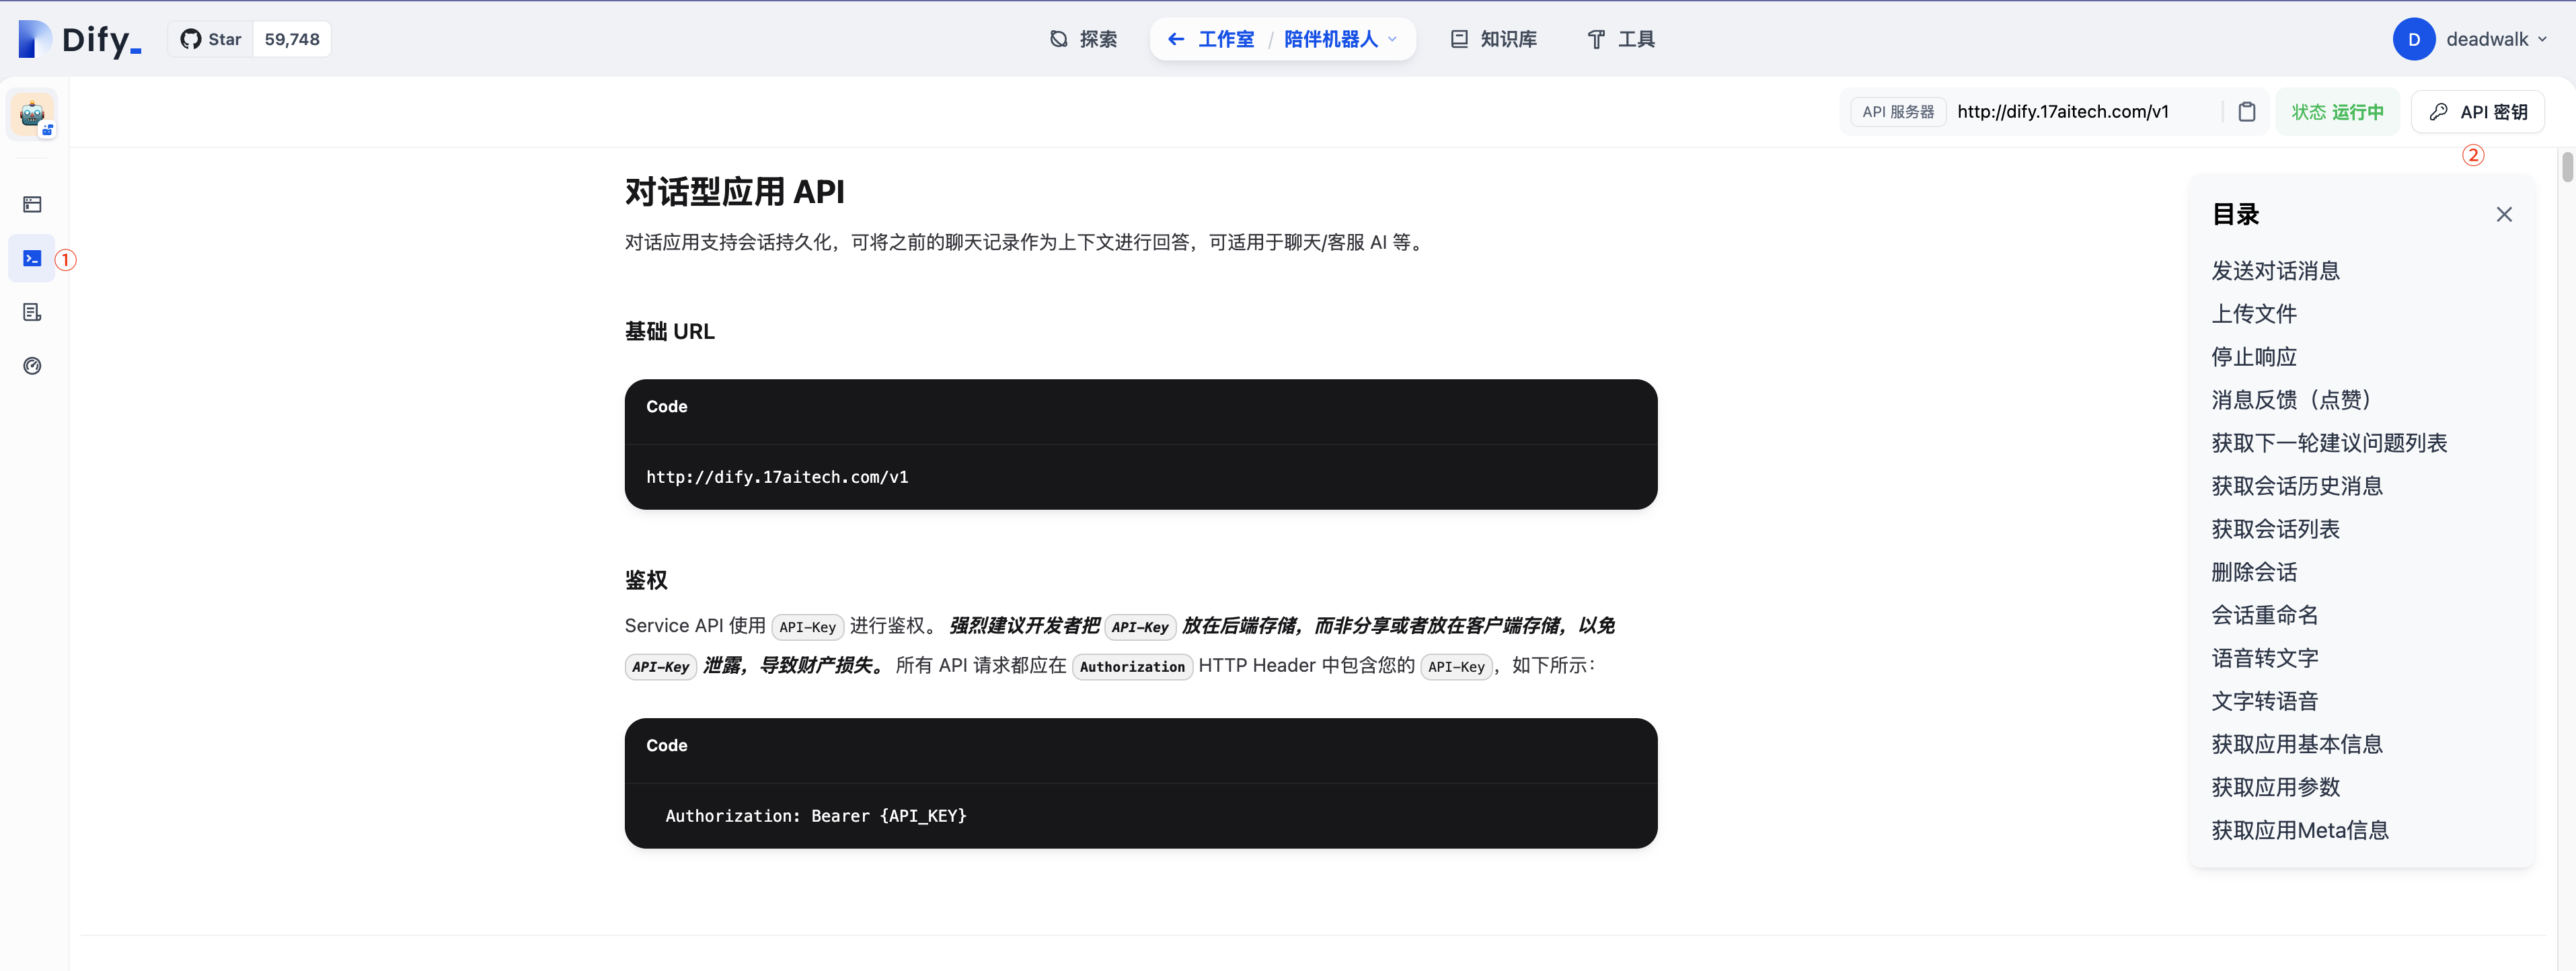Click the robot app avatar at sidebar top

pos(32,114)
